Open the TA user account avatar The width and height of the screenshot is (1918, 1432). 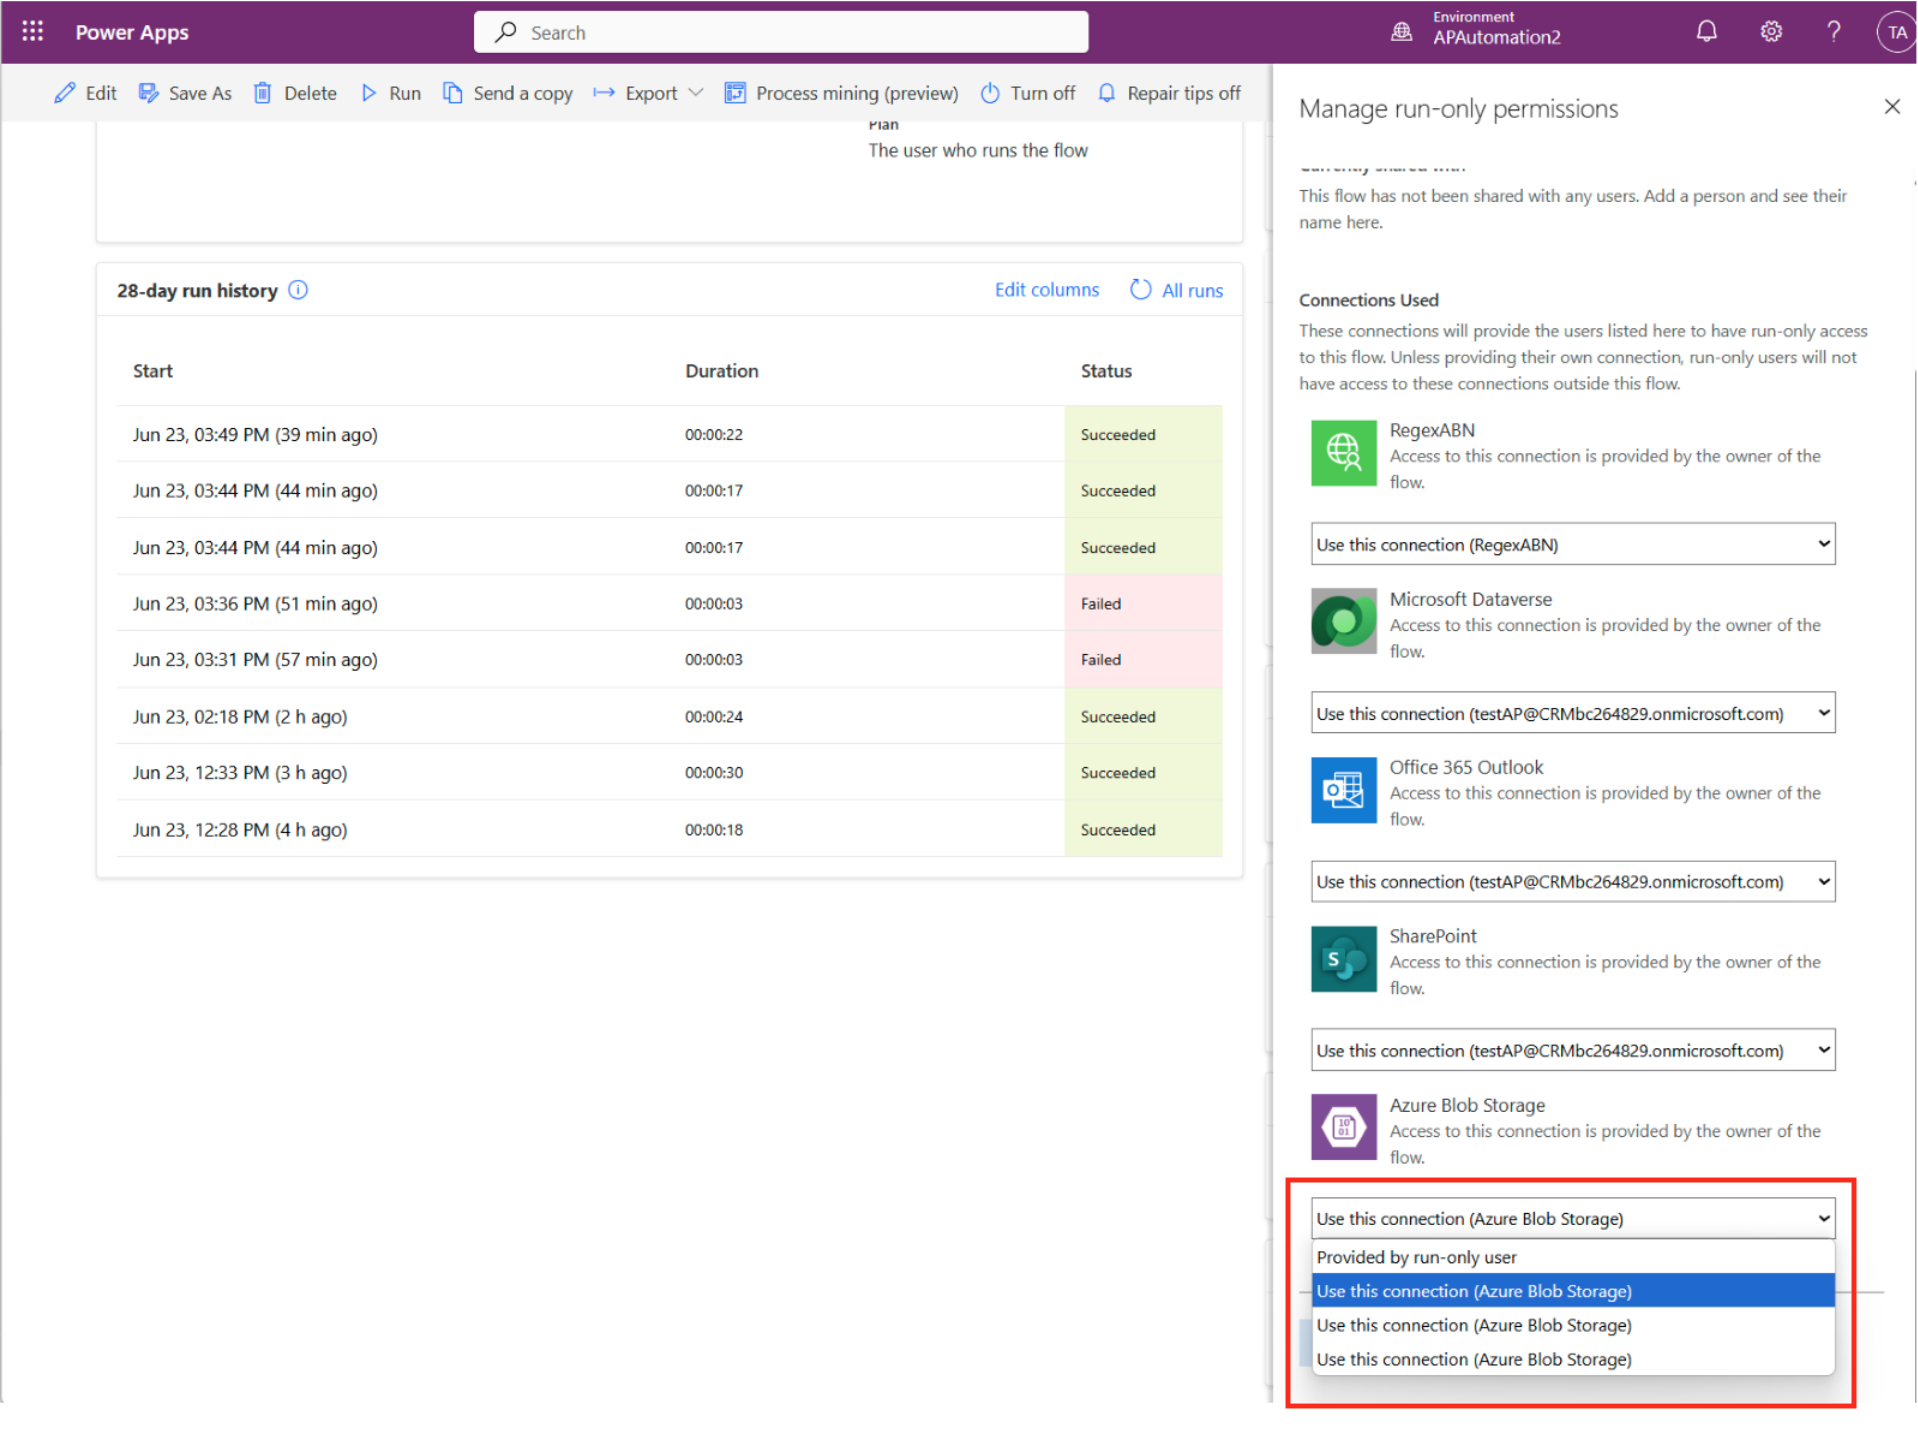(1895, 32)
